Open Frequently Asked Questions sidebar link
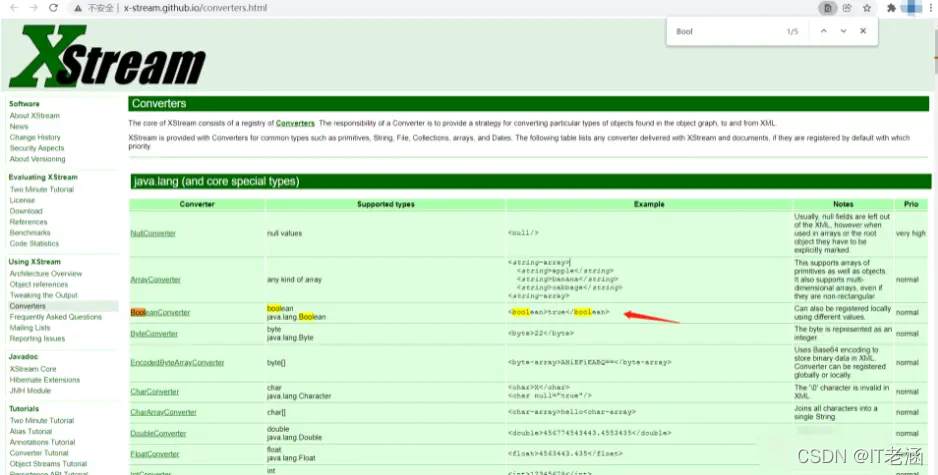 56,316
